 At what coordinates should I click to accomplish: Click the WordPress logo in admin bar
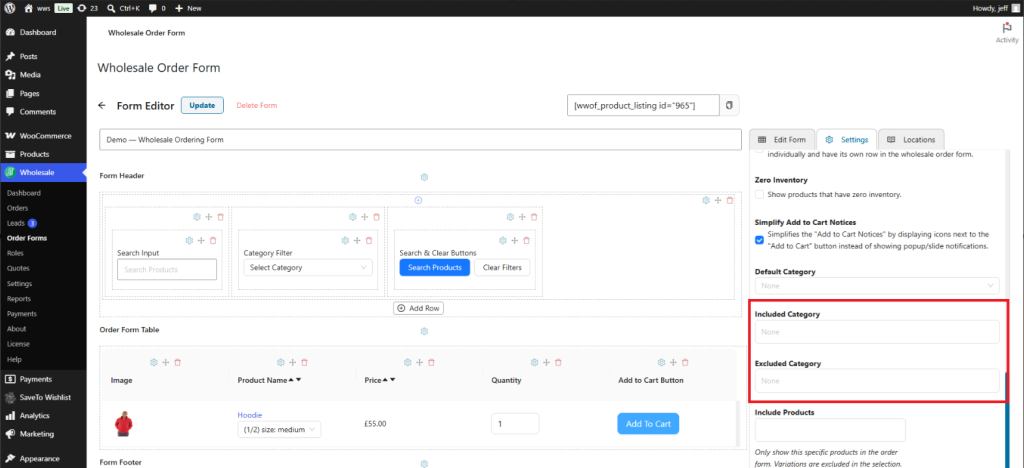click(x=10, y=8)
